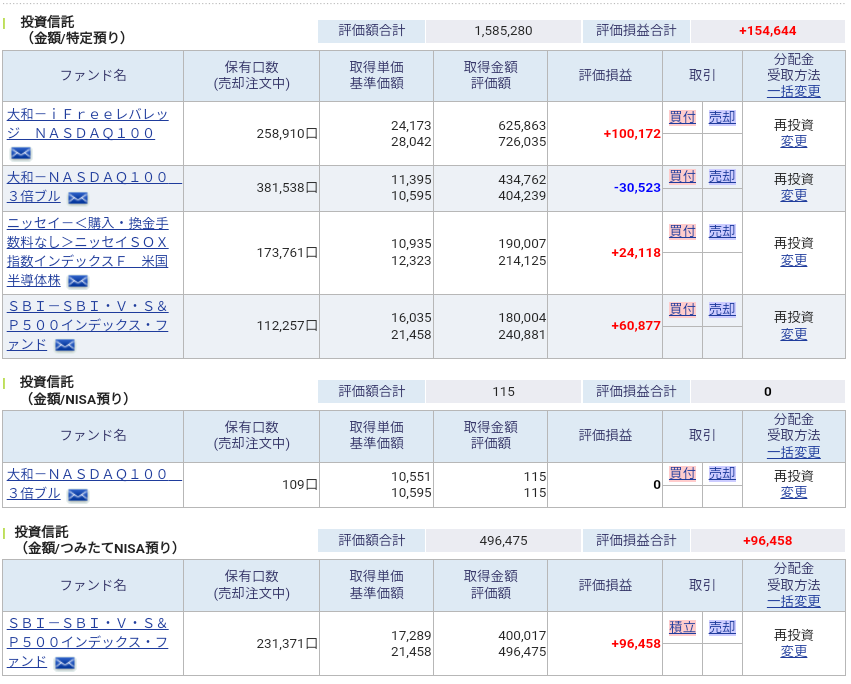
Task: Click total profit +154,644
Action: click(x=767, y=31)
